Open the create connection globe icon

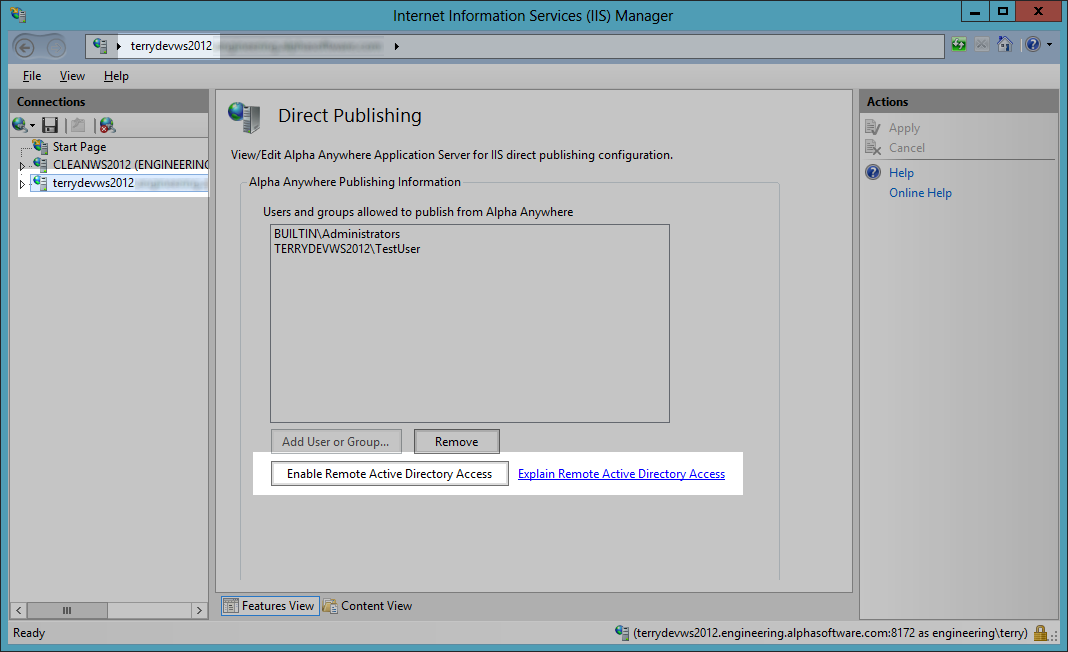[19, 125]
